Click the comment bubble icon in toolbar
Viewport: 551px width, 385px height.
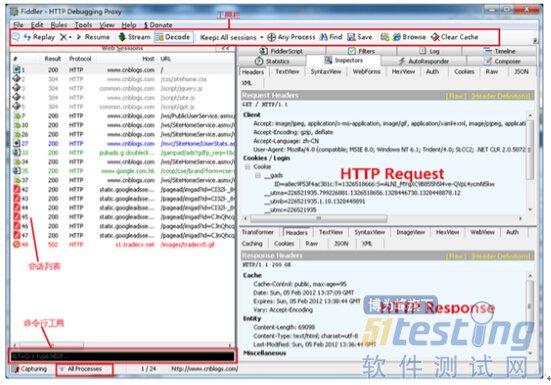click(x=16, y=37)
